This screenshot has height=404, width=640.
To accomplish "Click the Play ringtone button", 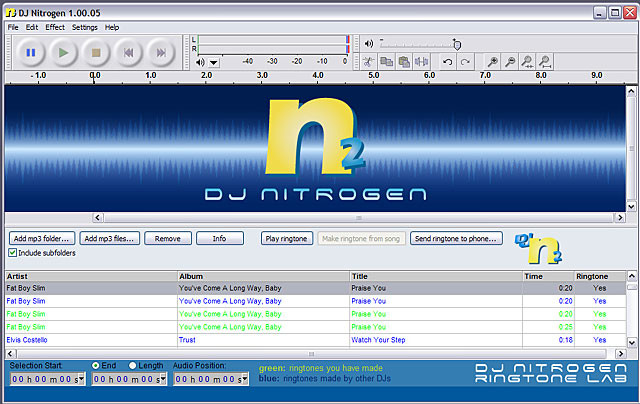I will point(287,238).
